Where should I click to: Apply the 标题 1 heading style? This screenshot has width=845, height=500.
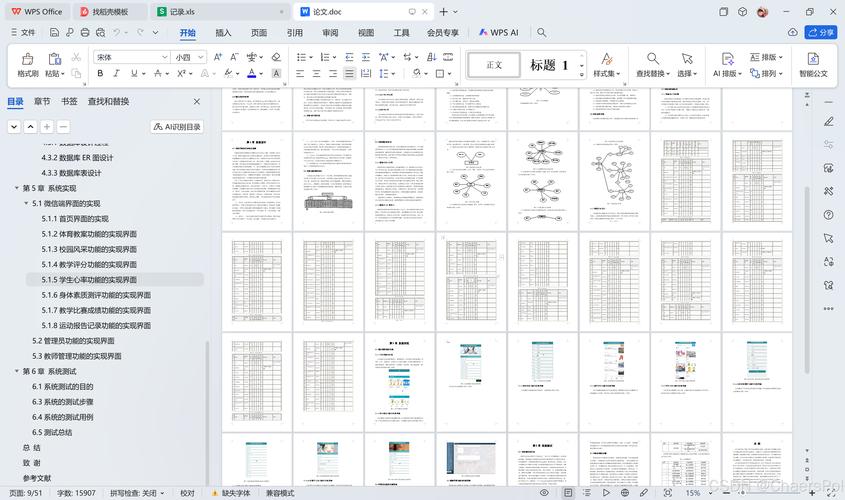click(x=549, y=65)
